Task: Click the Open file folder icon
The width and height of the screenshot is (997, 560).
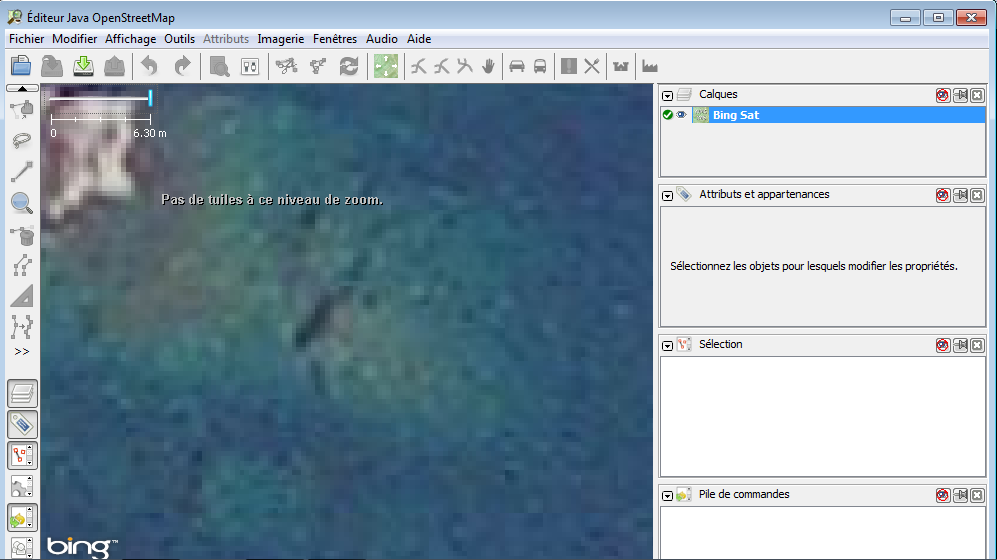Action: (21, 66)
